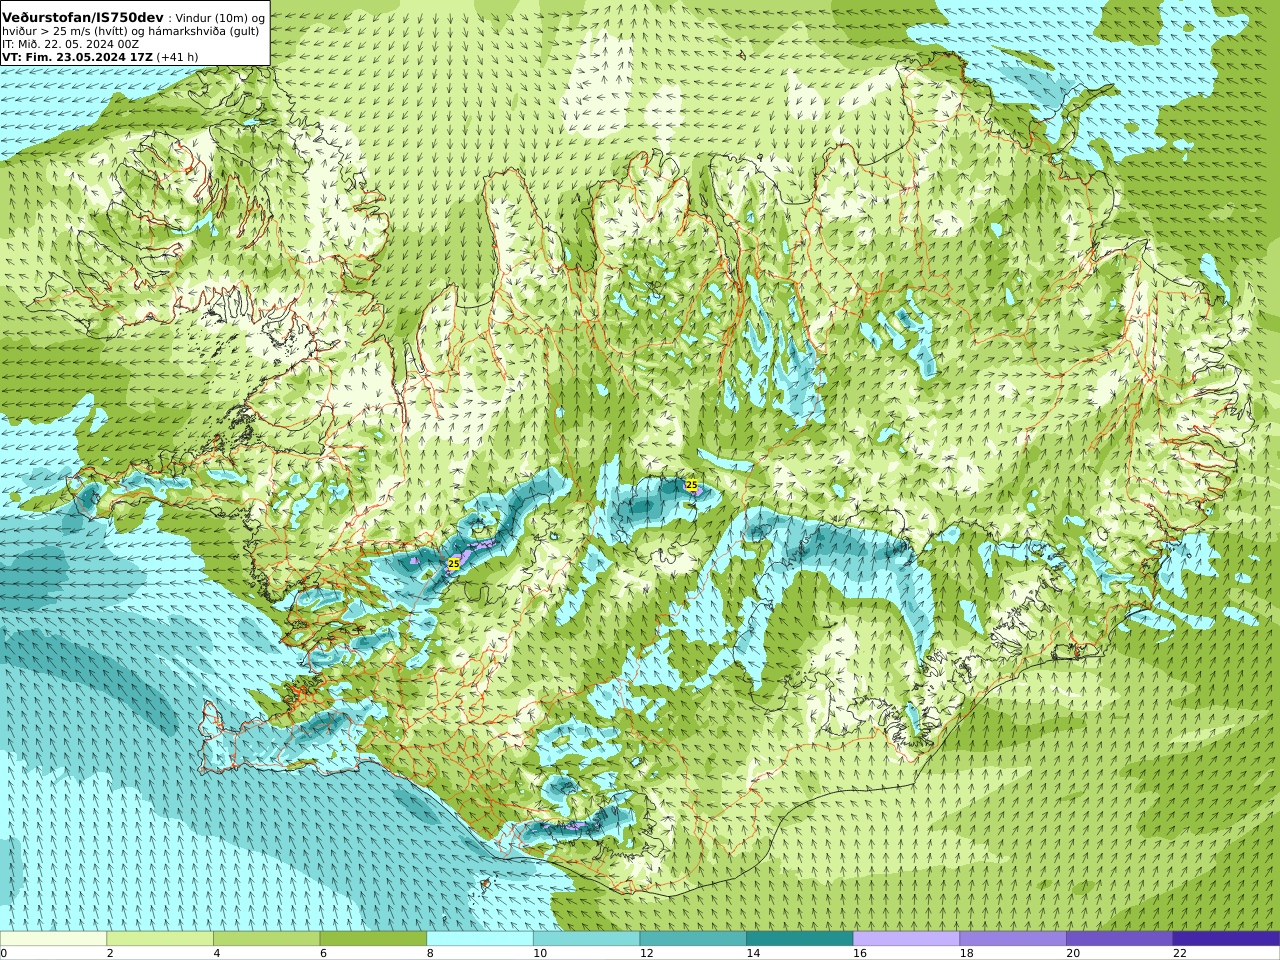Click the '14' scale label
1280x960 pixels.
(753, 953)
